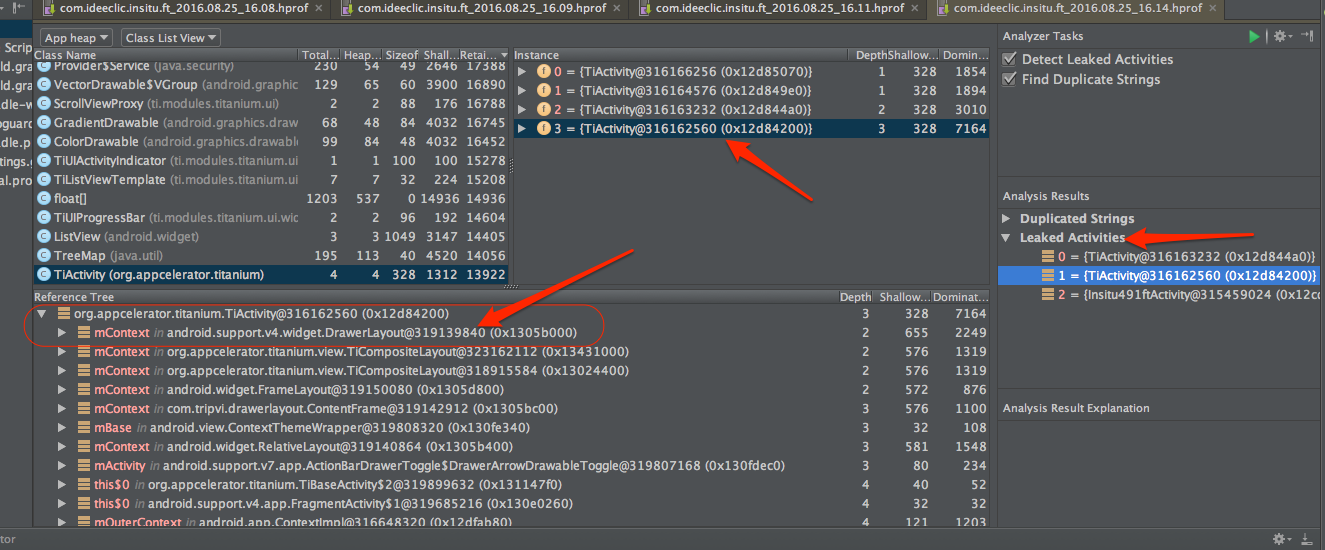Sort instances by Depth column header
Viewport: 1325px width, 550px height.
[x=867, y=55]
